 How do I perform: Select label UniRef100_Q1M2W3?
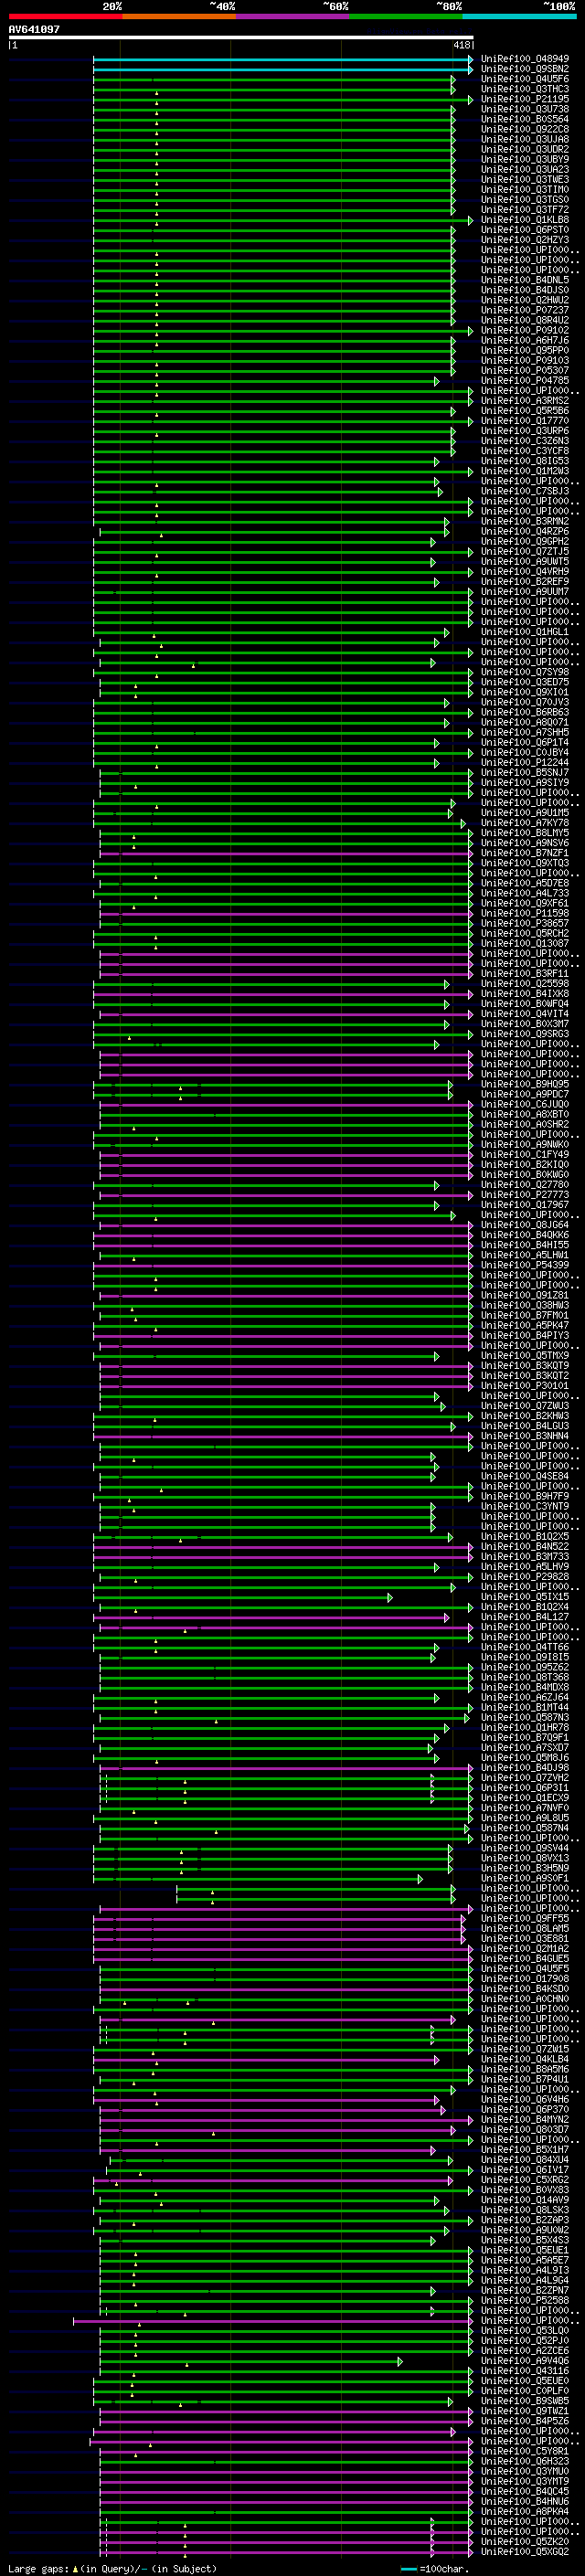pyautogui.click(x=525, y=471)
